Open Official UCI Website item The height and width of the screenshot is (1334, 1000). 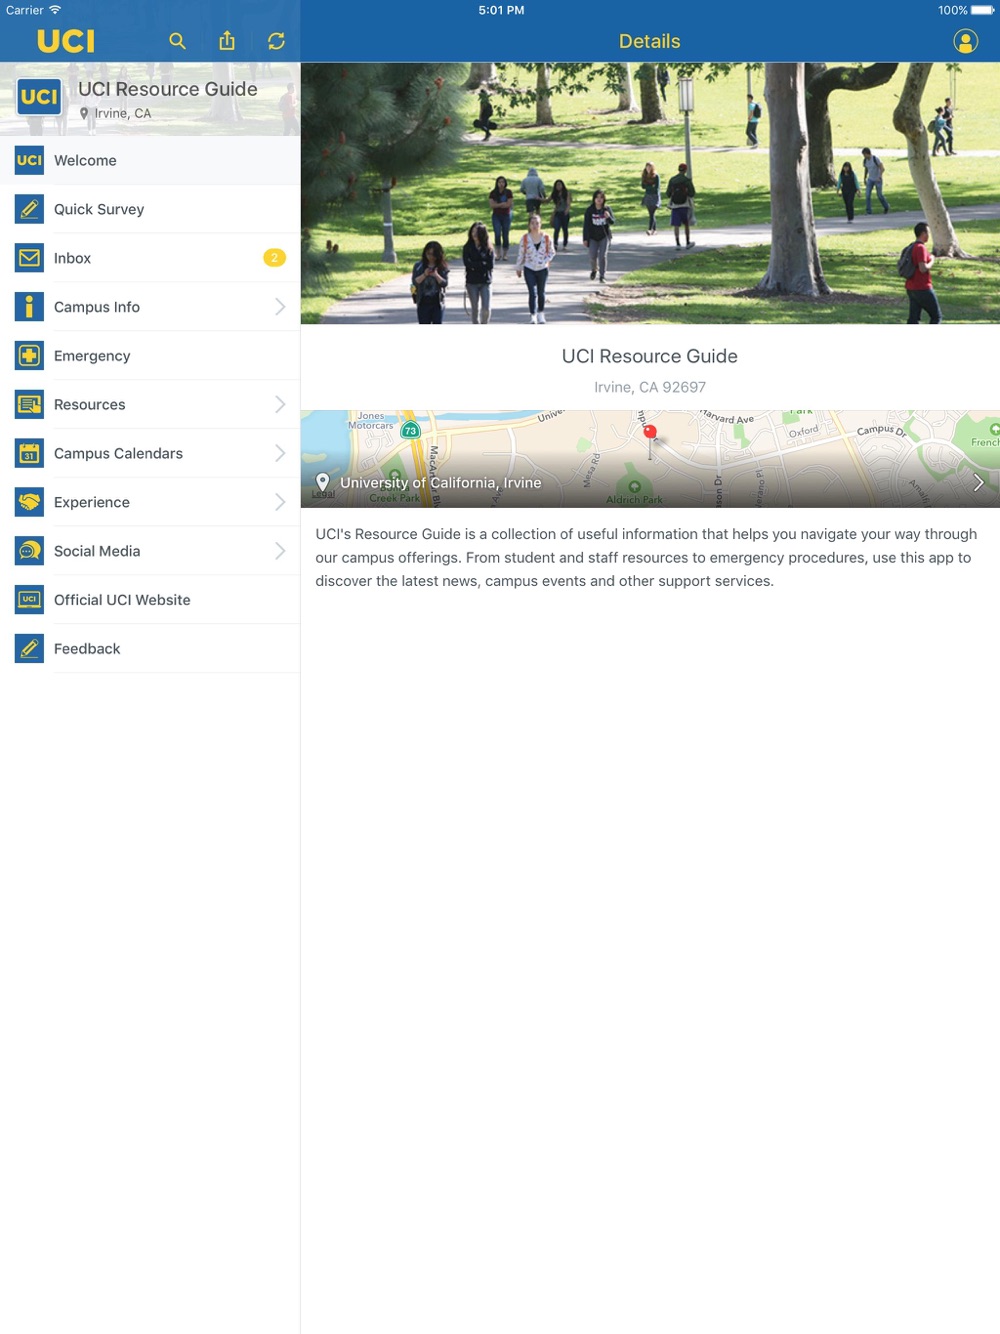coord(150,600)
